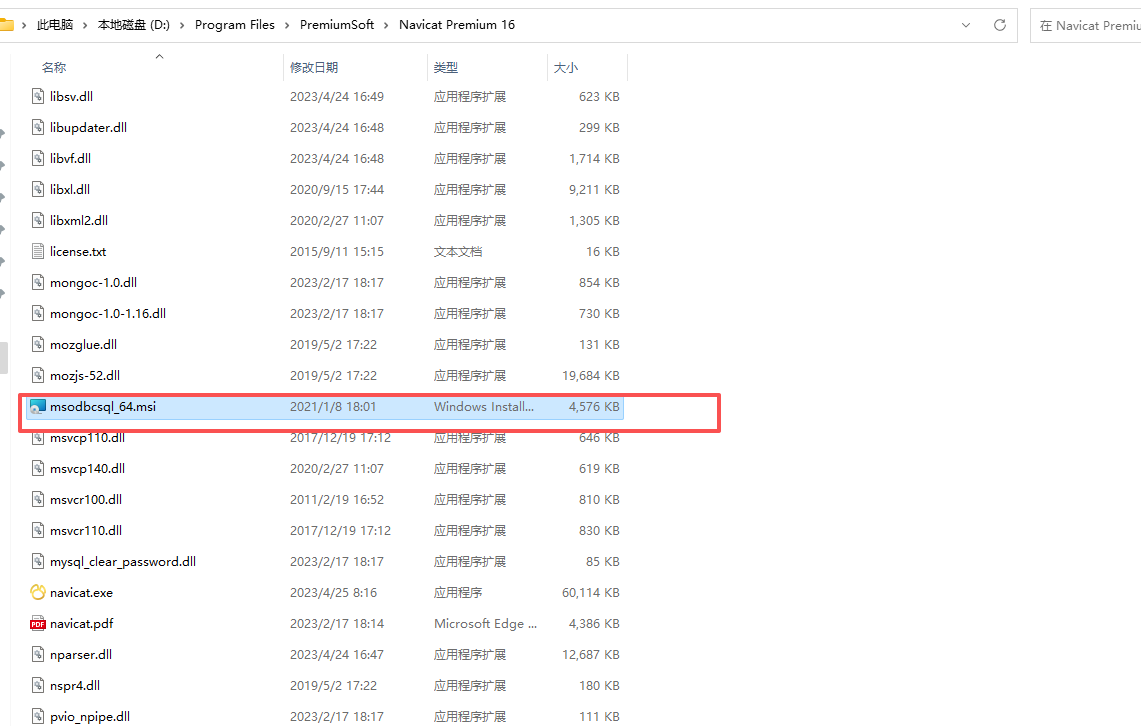Expand the chevron after PremiumSoft breadcrumb
1141x726 pixels.
[386, 25]
